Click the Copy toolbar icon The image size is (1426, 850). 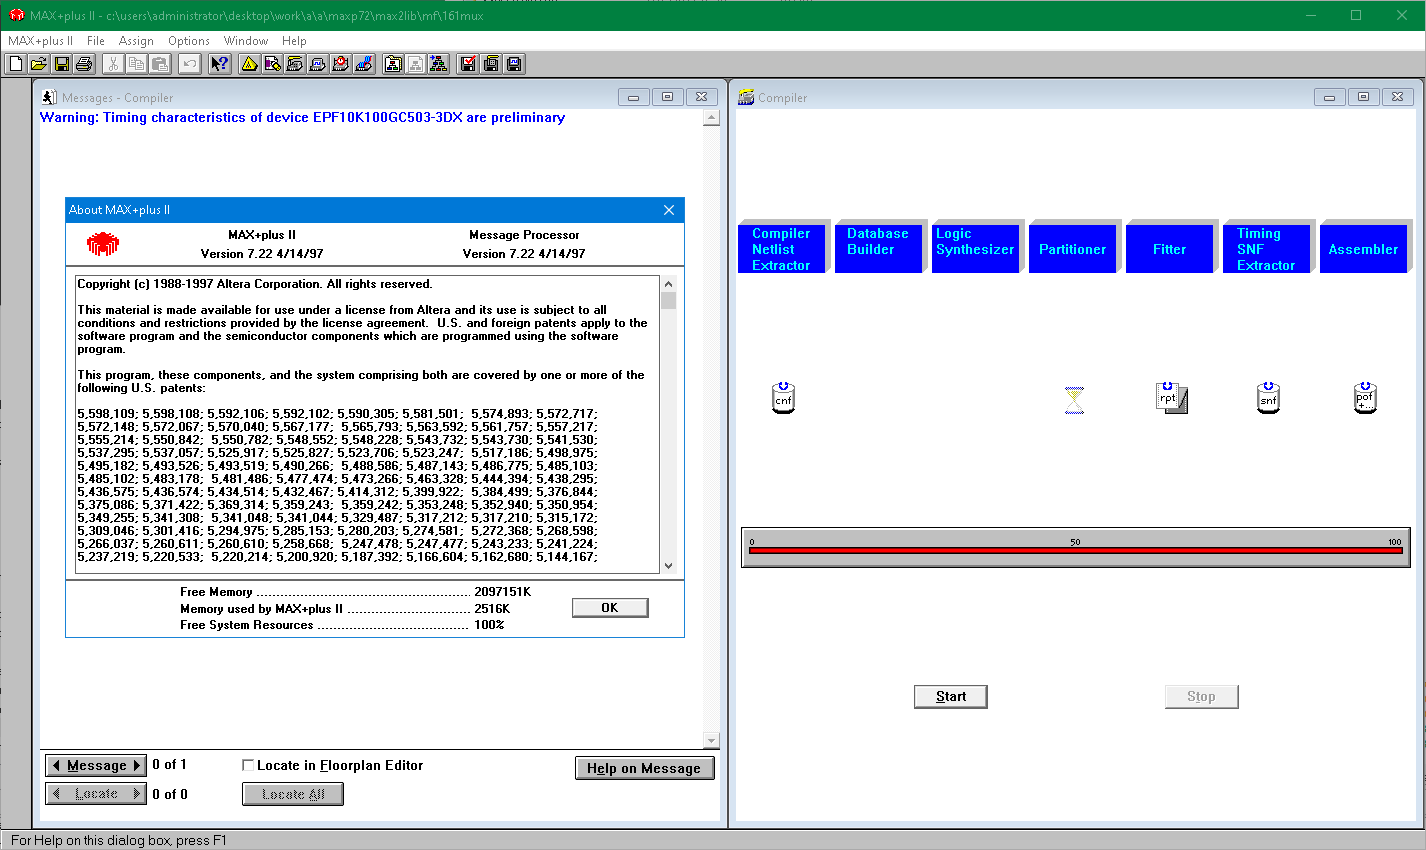point(136,64)
